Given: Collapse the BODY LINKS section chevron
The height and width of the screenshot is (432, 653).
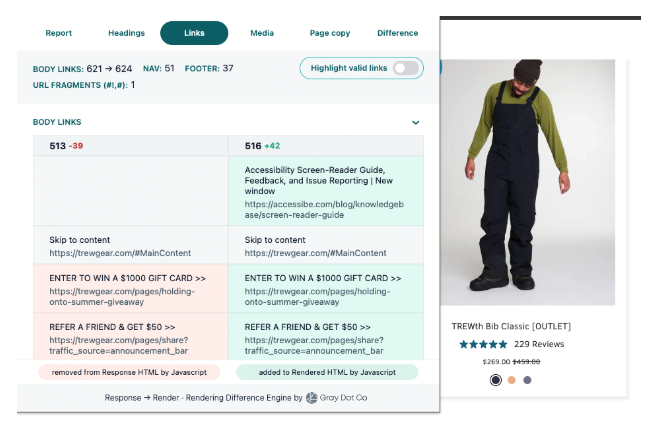Looking at the screenshot, I should pos(416,123).
